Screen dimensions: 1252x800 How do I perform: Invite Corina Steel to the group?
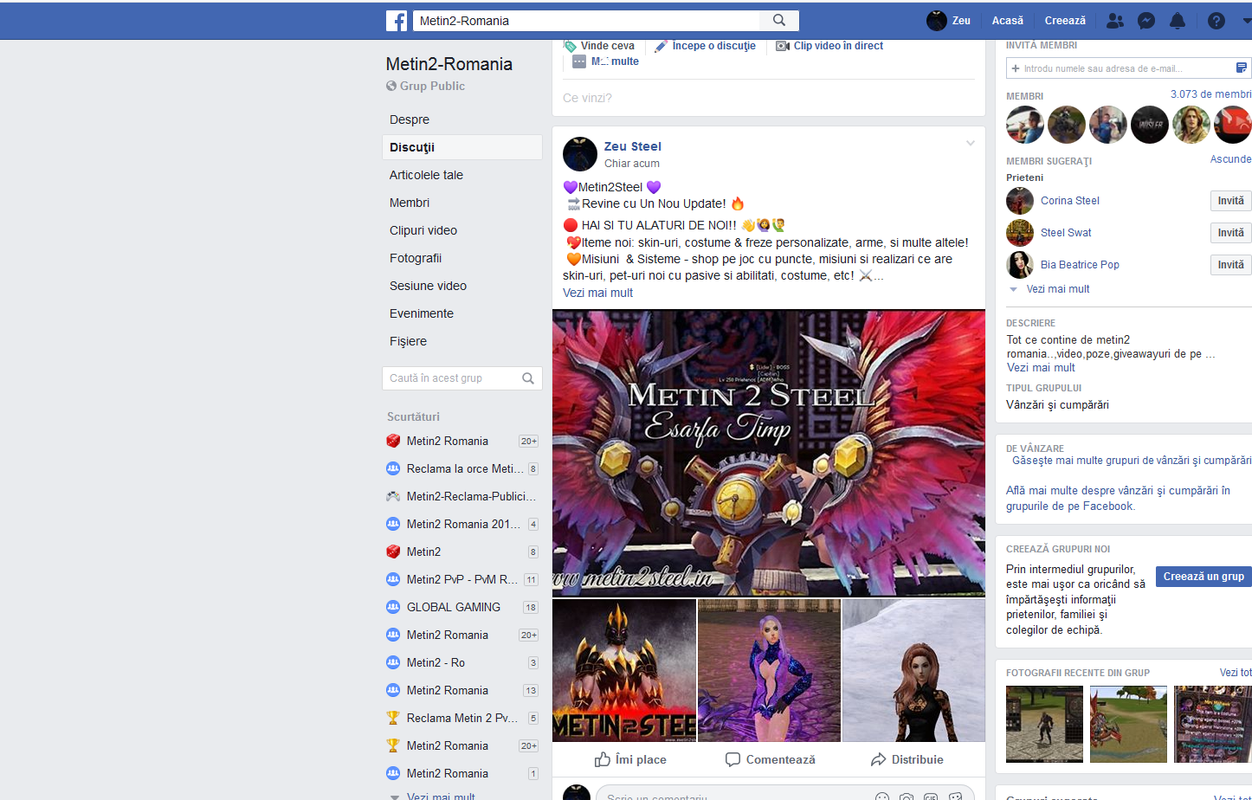(1231, 201)
